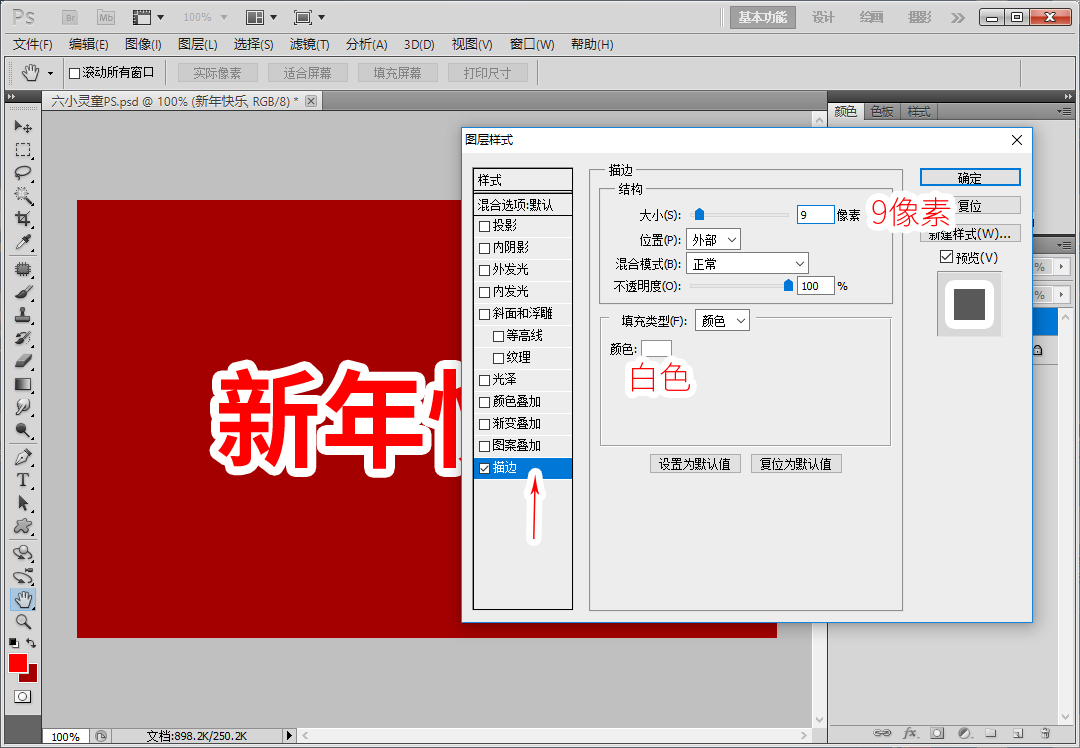Screen dimensions: 1080x748
Task: Select the Zoom tool in toolbox
Action: coord(23,622)
